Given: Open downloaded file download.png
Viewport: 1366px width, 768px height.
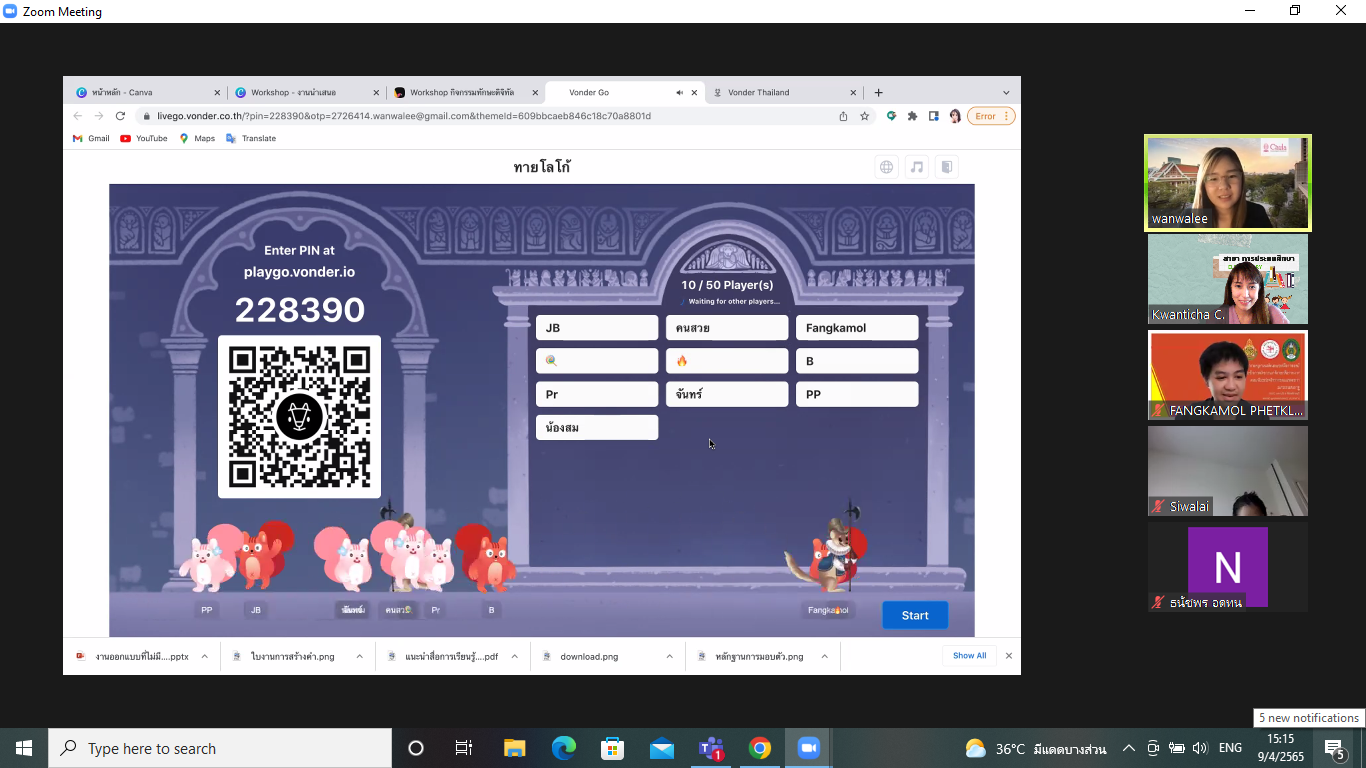Looking at the screenshot, I should tap(589, 656).
